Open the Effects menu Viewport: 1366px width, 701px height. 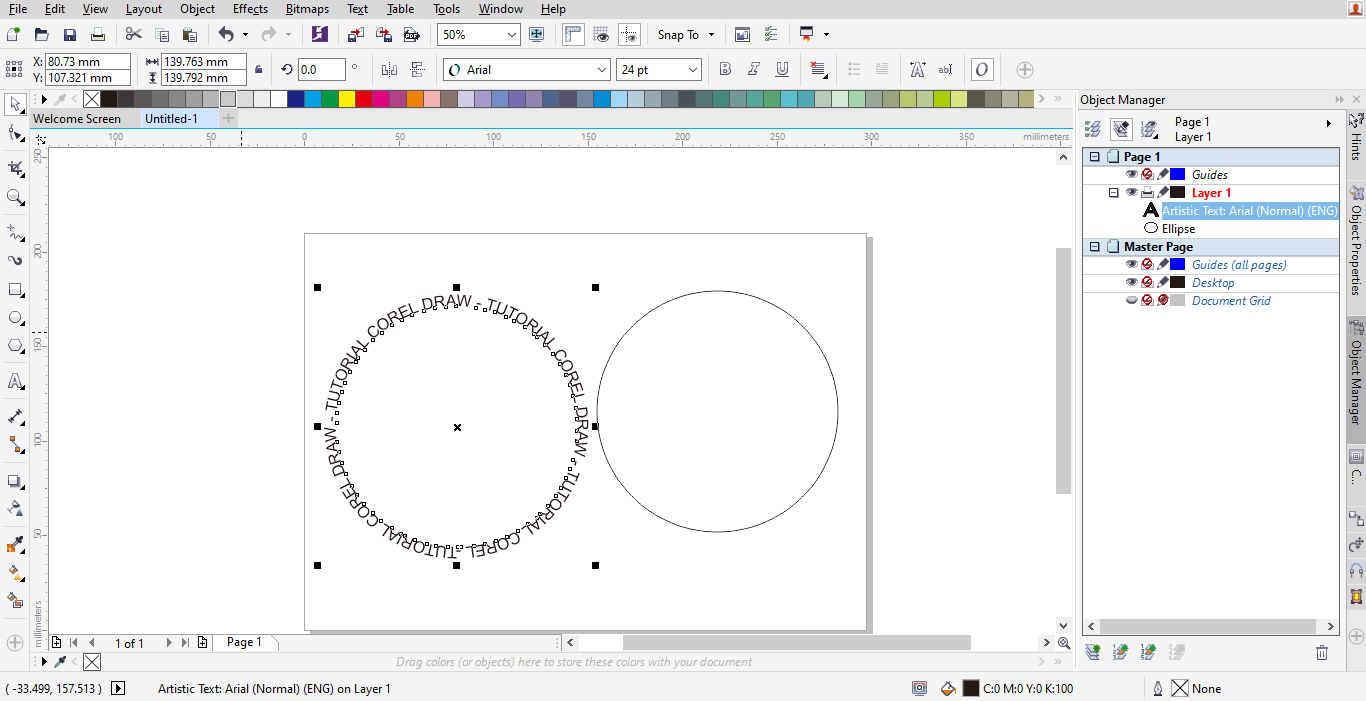tap(250, 9)
